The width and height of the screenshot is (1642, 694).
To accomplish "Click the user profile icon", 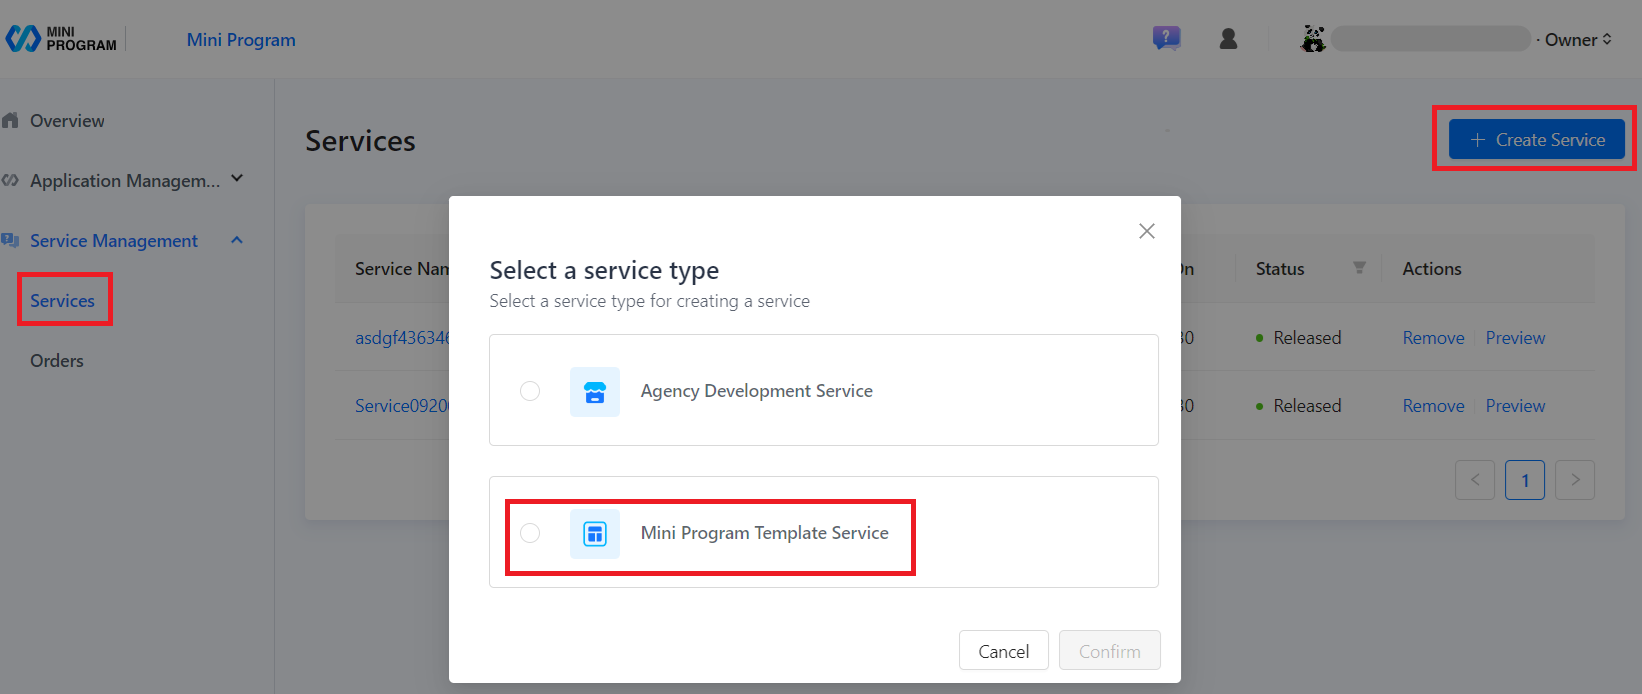I will [1228, 37].
